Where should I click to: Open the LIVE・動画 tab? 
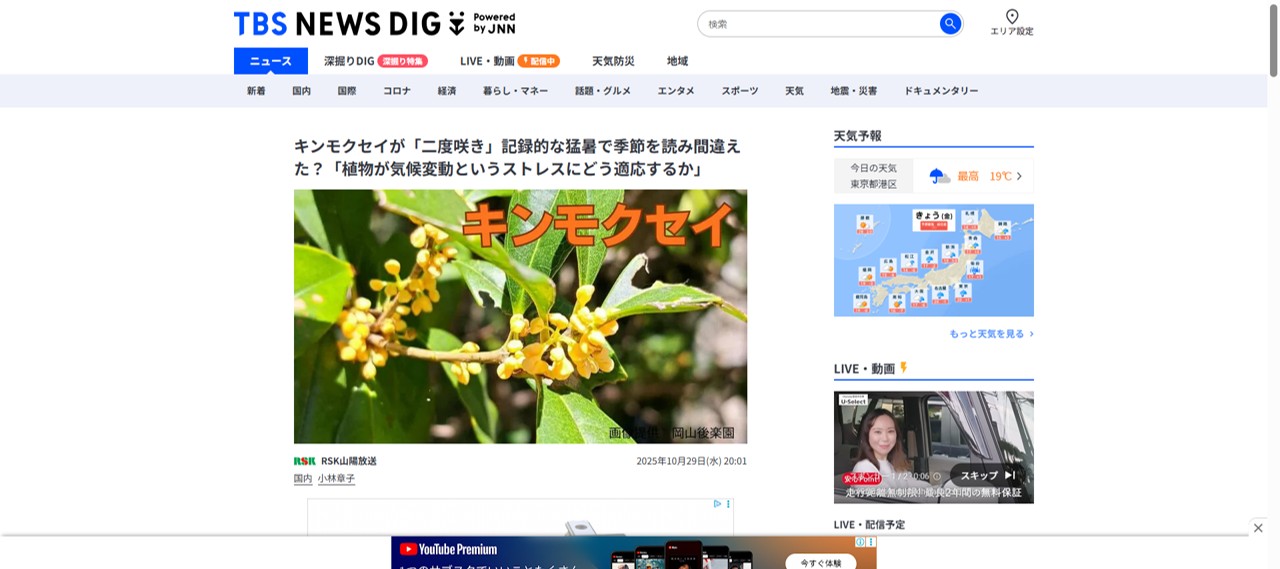487,61
